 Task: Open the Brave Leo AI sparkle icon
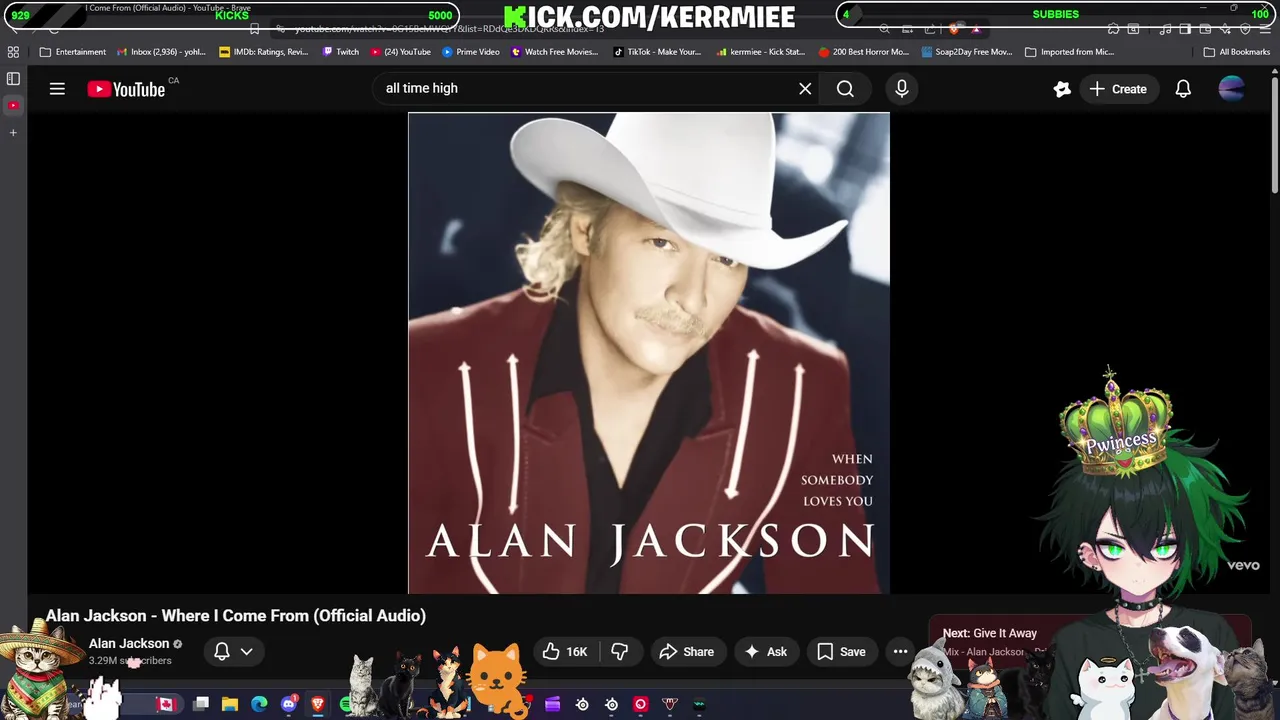point(1225,29)
